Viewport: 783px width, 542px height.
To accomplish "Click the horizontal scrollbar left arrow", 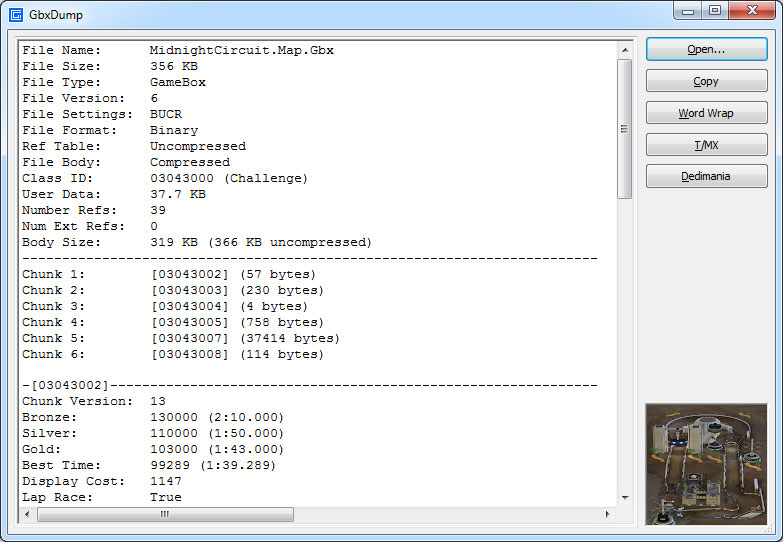I will click(29, 514).
